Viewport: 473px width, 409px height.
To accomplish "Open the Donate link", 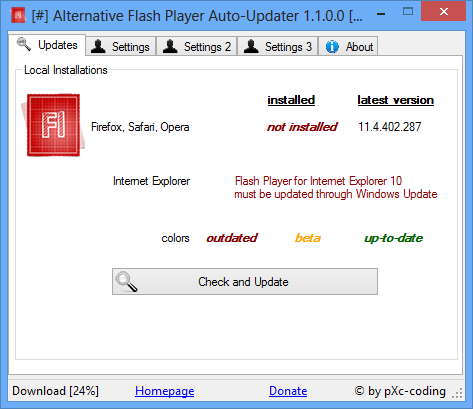I will pos(288,391).
